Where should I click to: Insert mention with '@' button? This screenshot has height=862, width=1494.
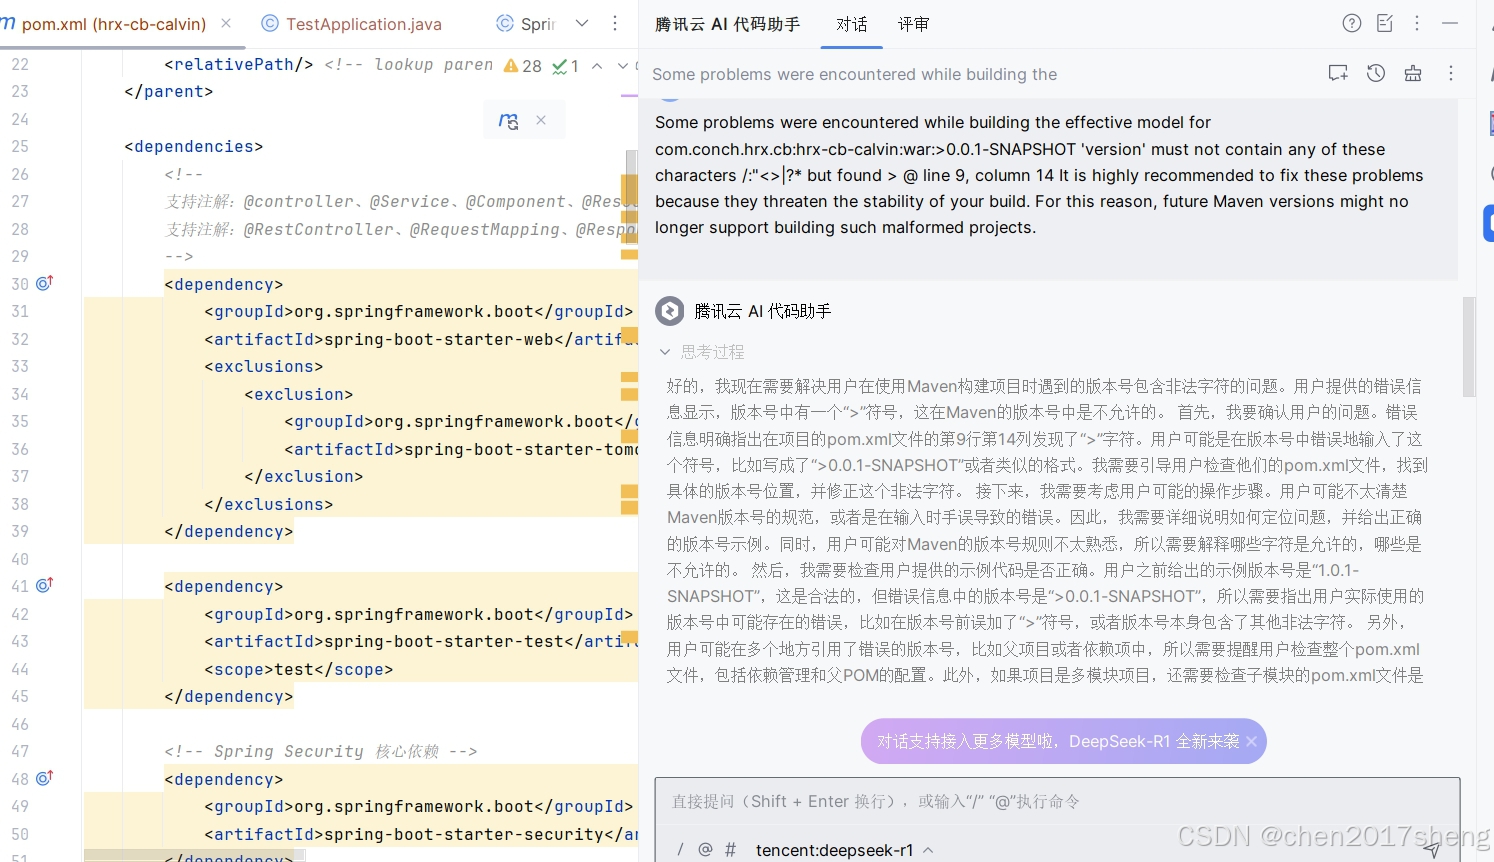coord(705,850)
